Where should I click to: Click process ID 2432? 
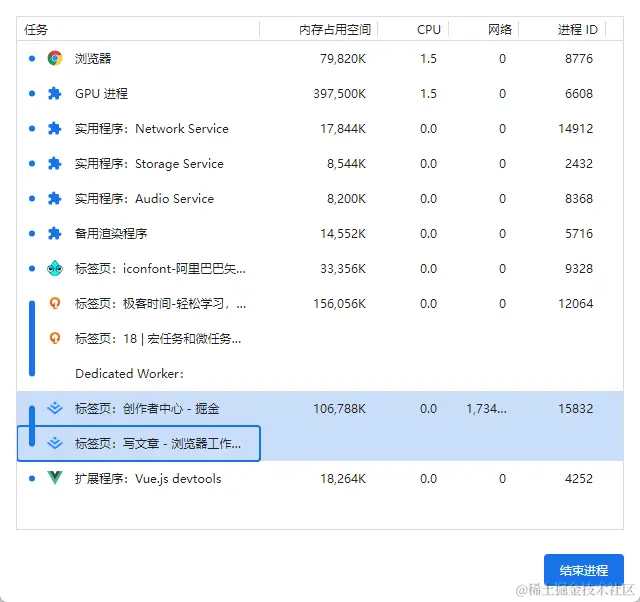click(x=579, y=164)
